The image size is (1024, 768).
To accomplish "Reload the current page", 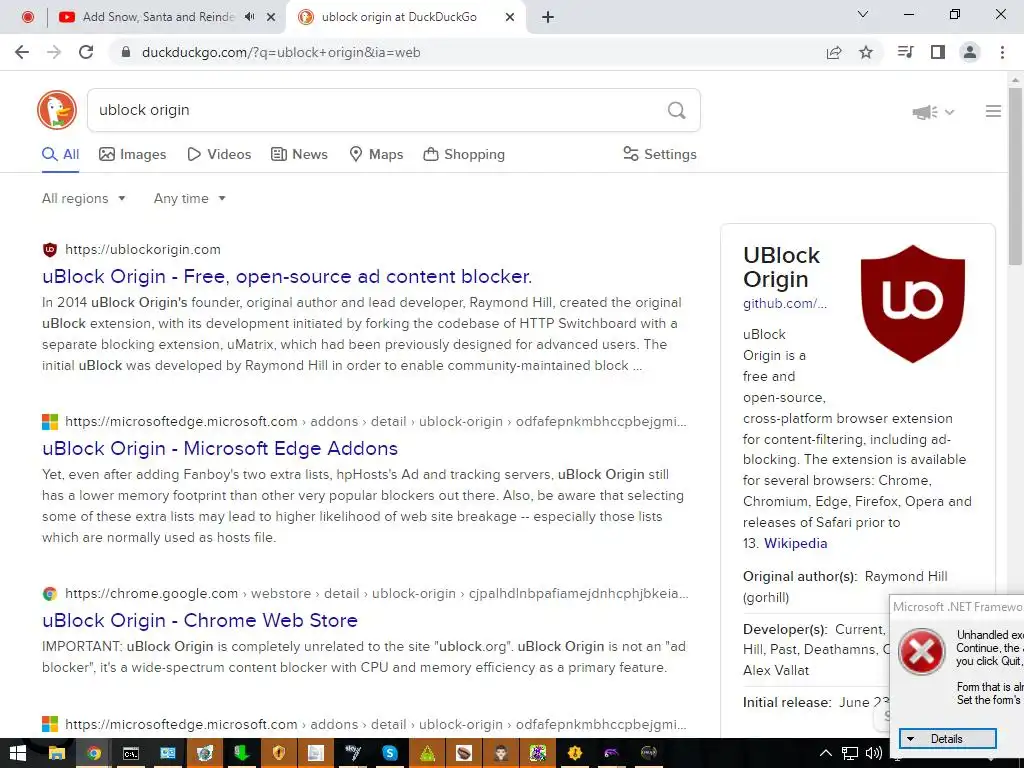I will 86,52.
